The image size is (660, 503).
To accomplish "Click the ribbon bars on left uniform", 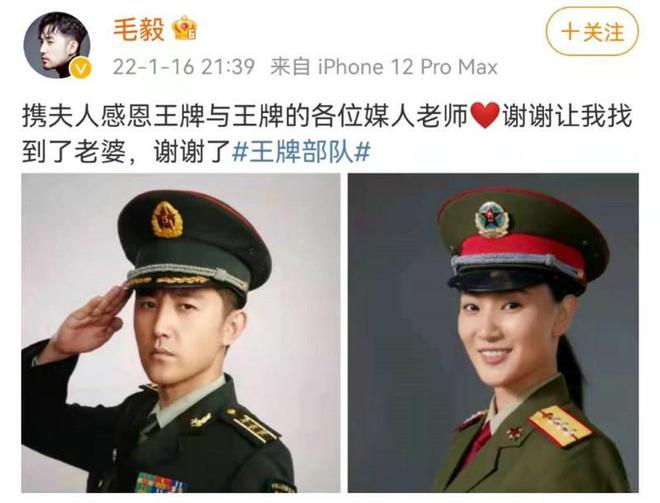I will pyautogui.click(x=160, y=482).
